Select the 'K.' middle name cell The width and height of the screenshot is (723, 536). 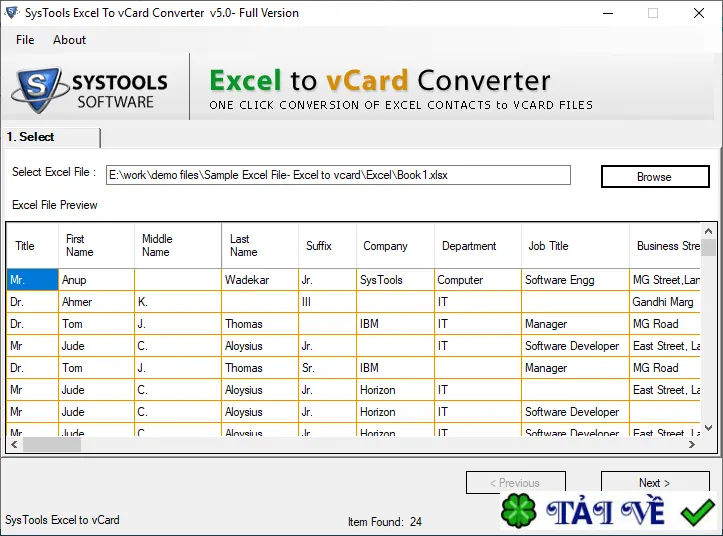click(x=178, y=302)
